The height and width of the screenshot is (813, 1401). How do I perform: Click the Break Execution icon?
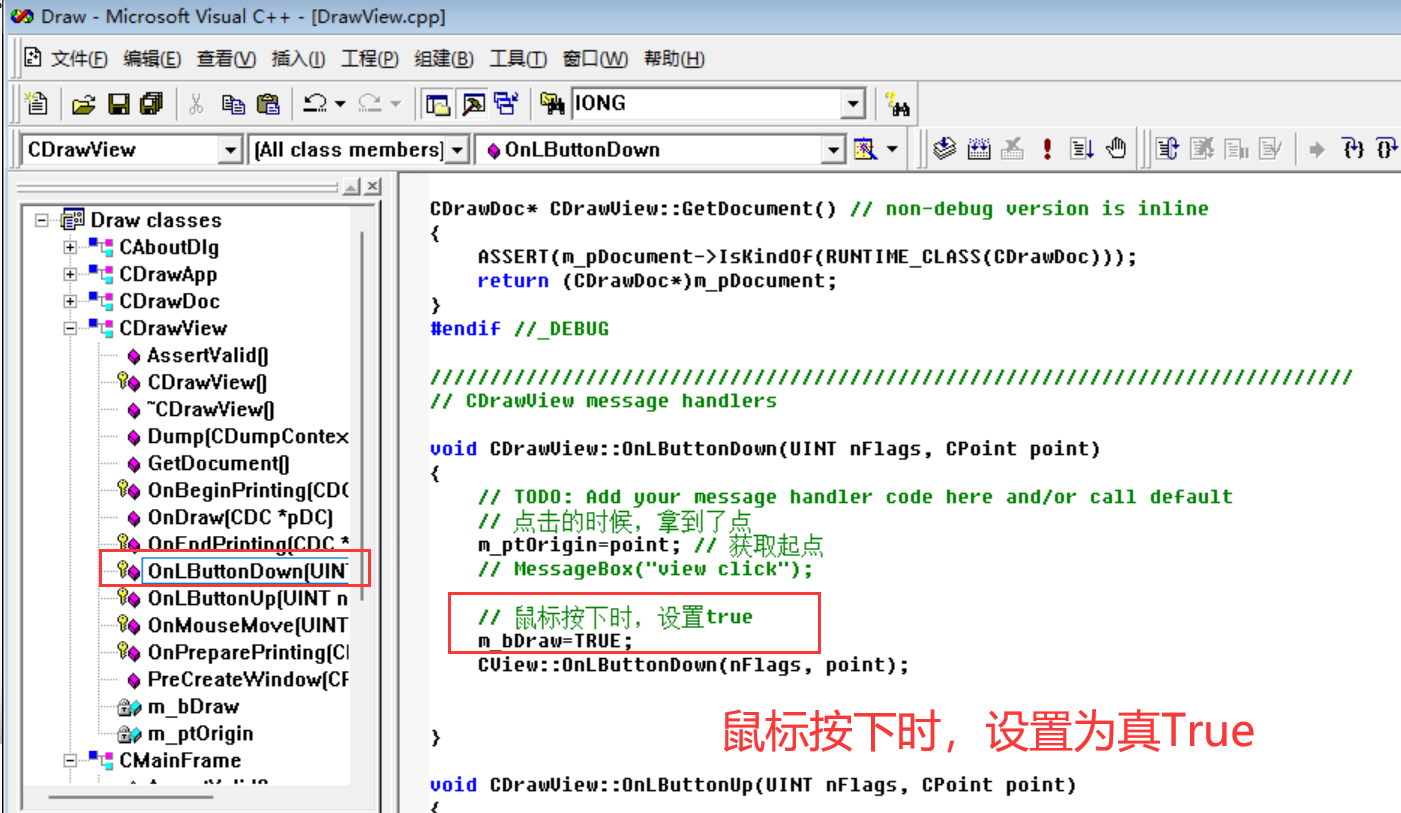pos(1236,150)
